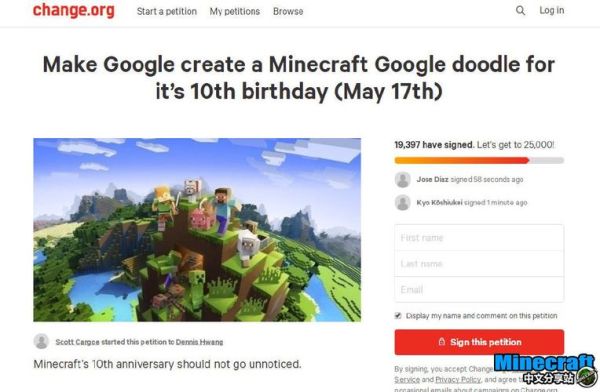Click the signature progress bar
This screenshot has height=392, width=600.
[x=479, y=160]
